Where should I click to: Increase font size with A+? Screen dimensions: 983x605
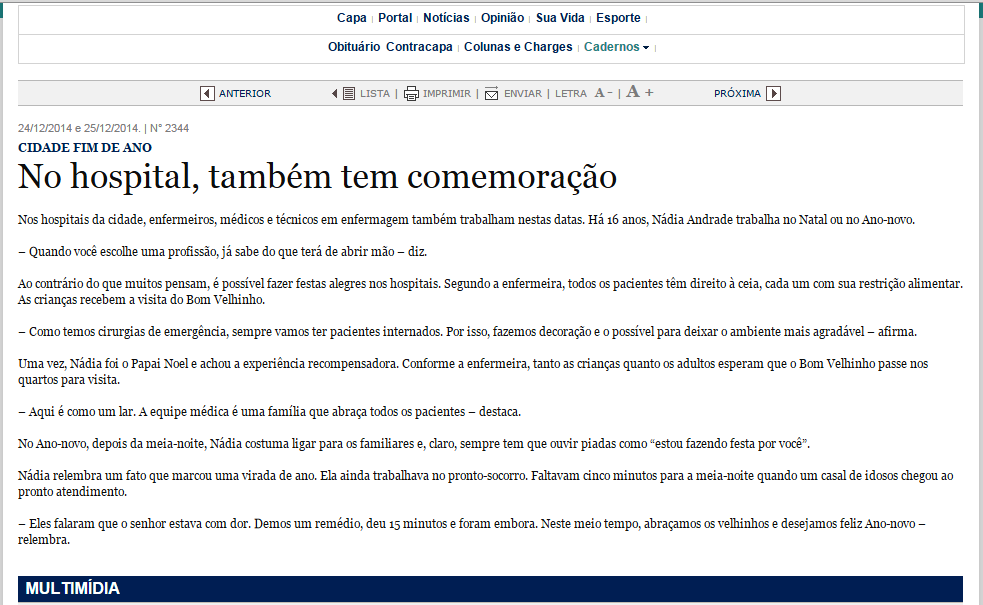point(640,93)
